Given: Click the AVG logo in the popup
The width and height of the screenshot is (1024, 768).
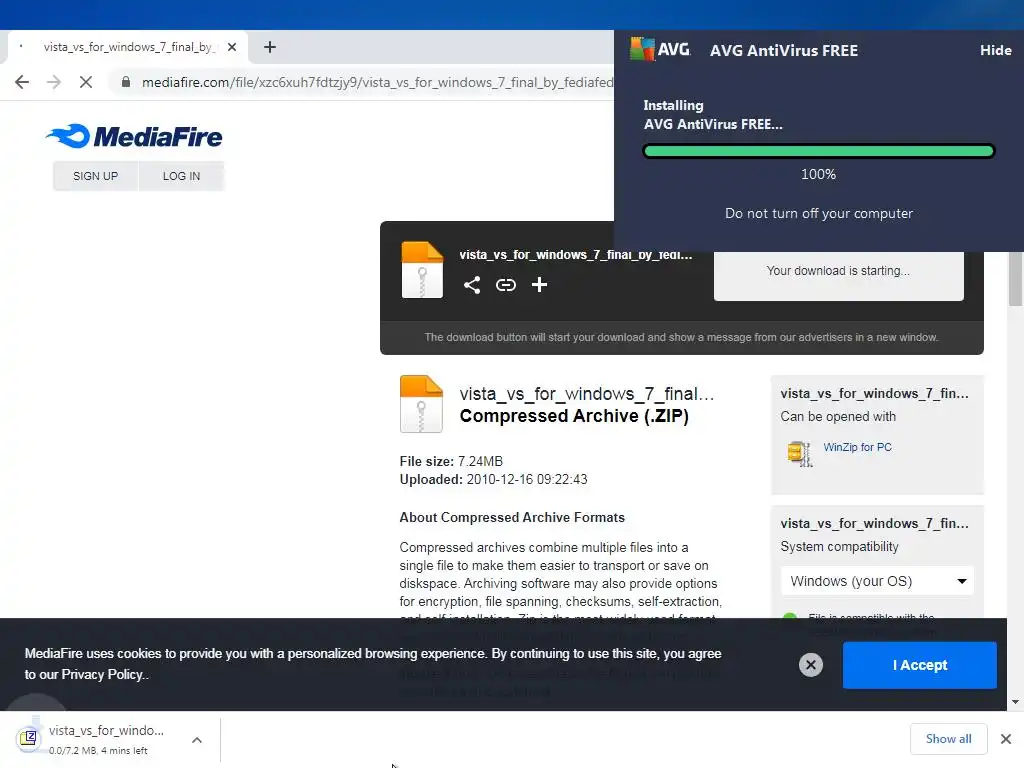Looking at the screenshot, I should click(x=660, y=50).
